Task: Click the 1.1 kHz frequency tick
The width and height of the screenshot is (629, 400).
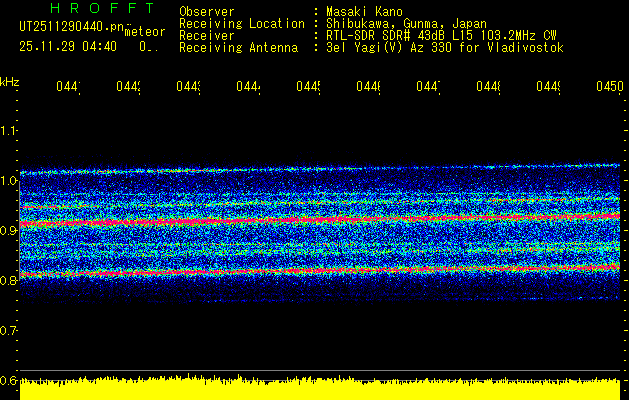Action: [9, 131]
